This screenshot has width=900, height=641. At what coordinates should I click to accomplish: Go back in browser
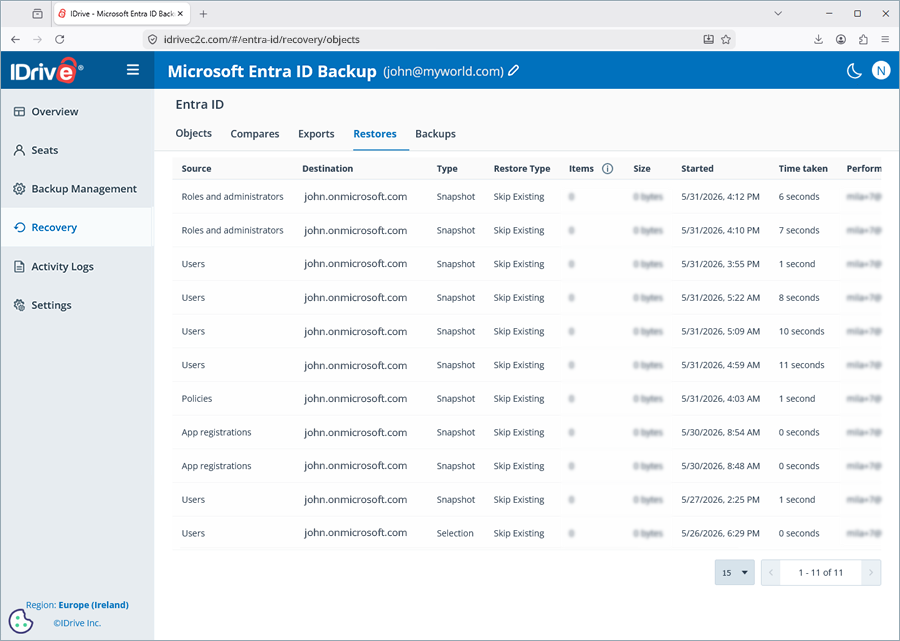coord(15,40)
